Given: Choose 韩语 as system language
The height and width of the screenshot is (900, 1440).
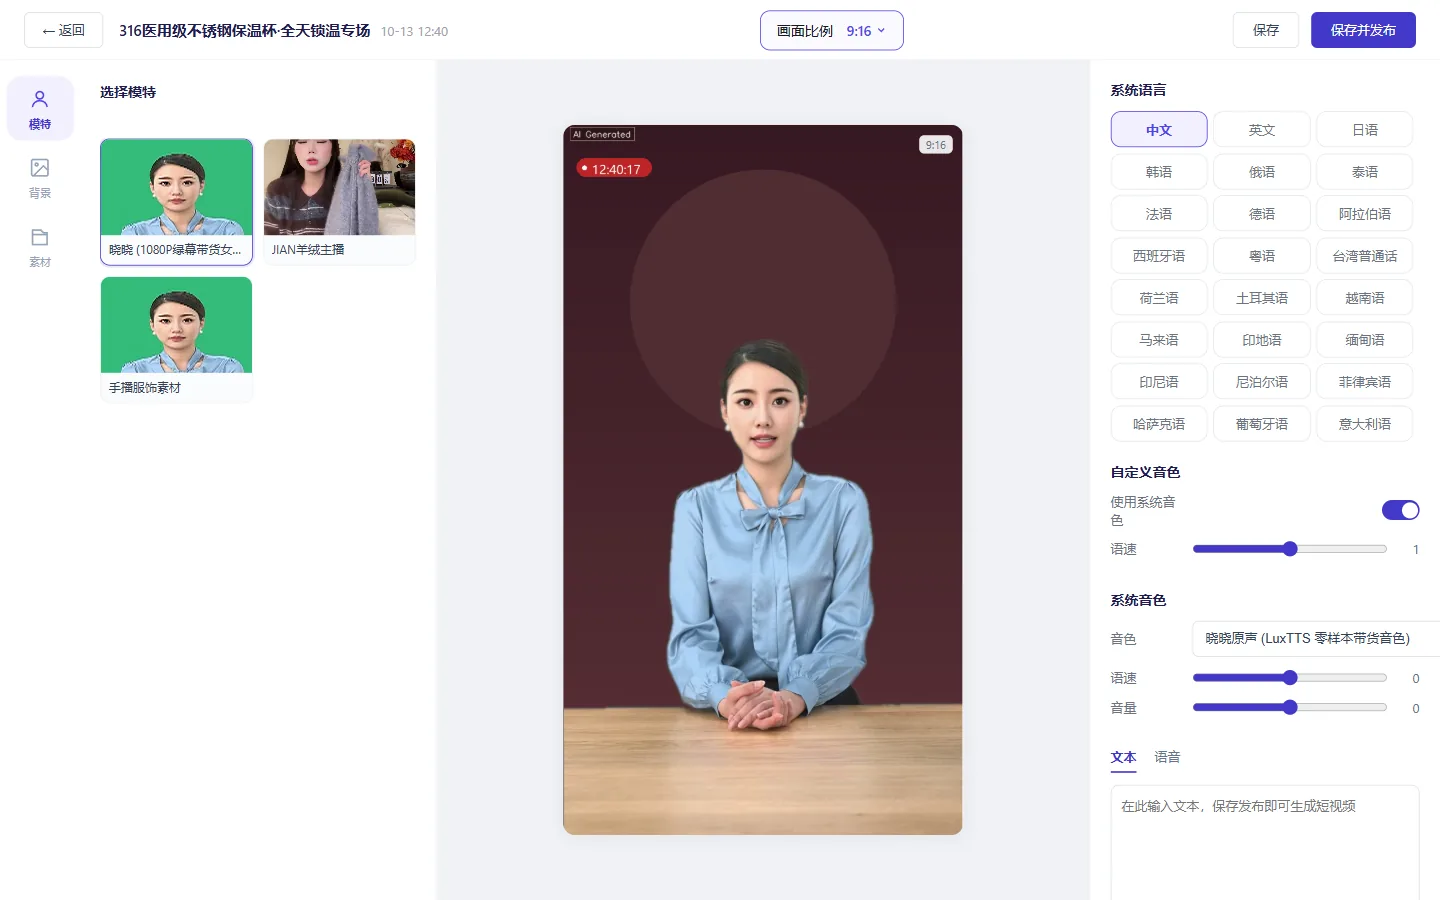Looking at the screenshot, I should [1159, 172].
